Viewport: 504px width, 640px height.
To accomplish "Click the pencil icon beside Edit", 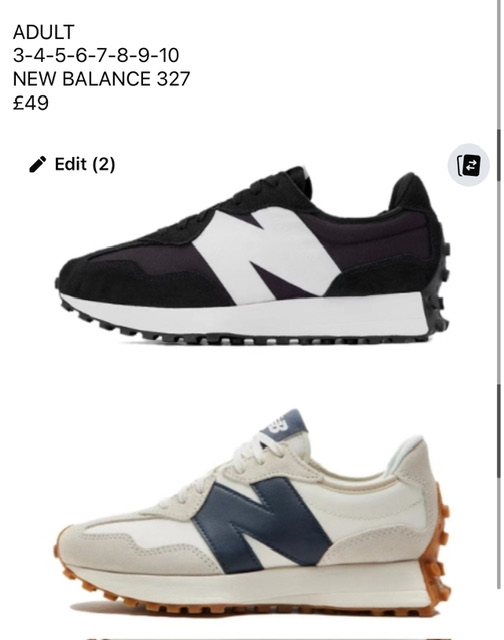I will coord(38,164).
